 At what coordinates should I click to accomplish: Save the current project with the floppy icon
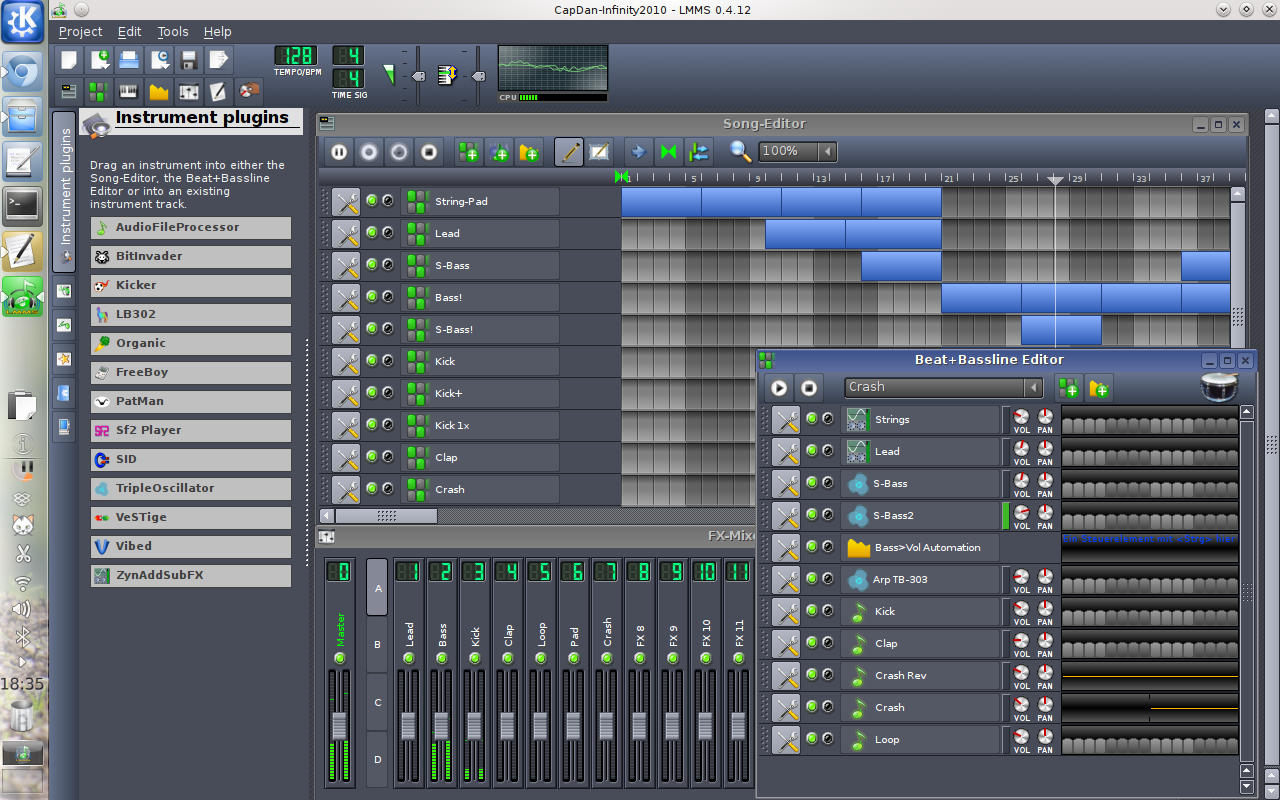click(189, 60)
